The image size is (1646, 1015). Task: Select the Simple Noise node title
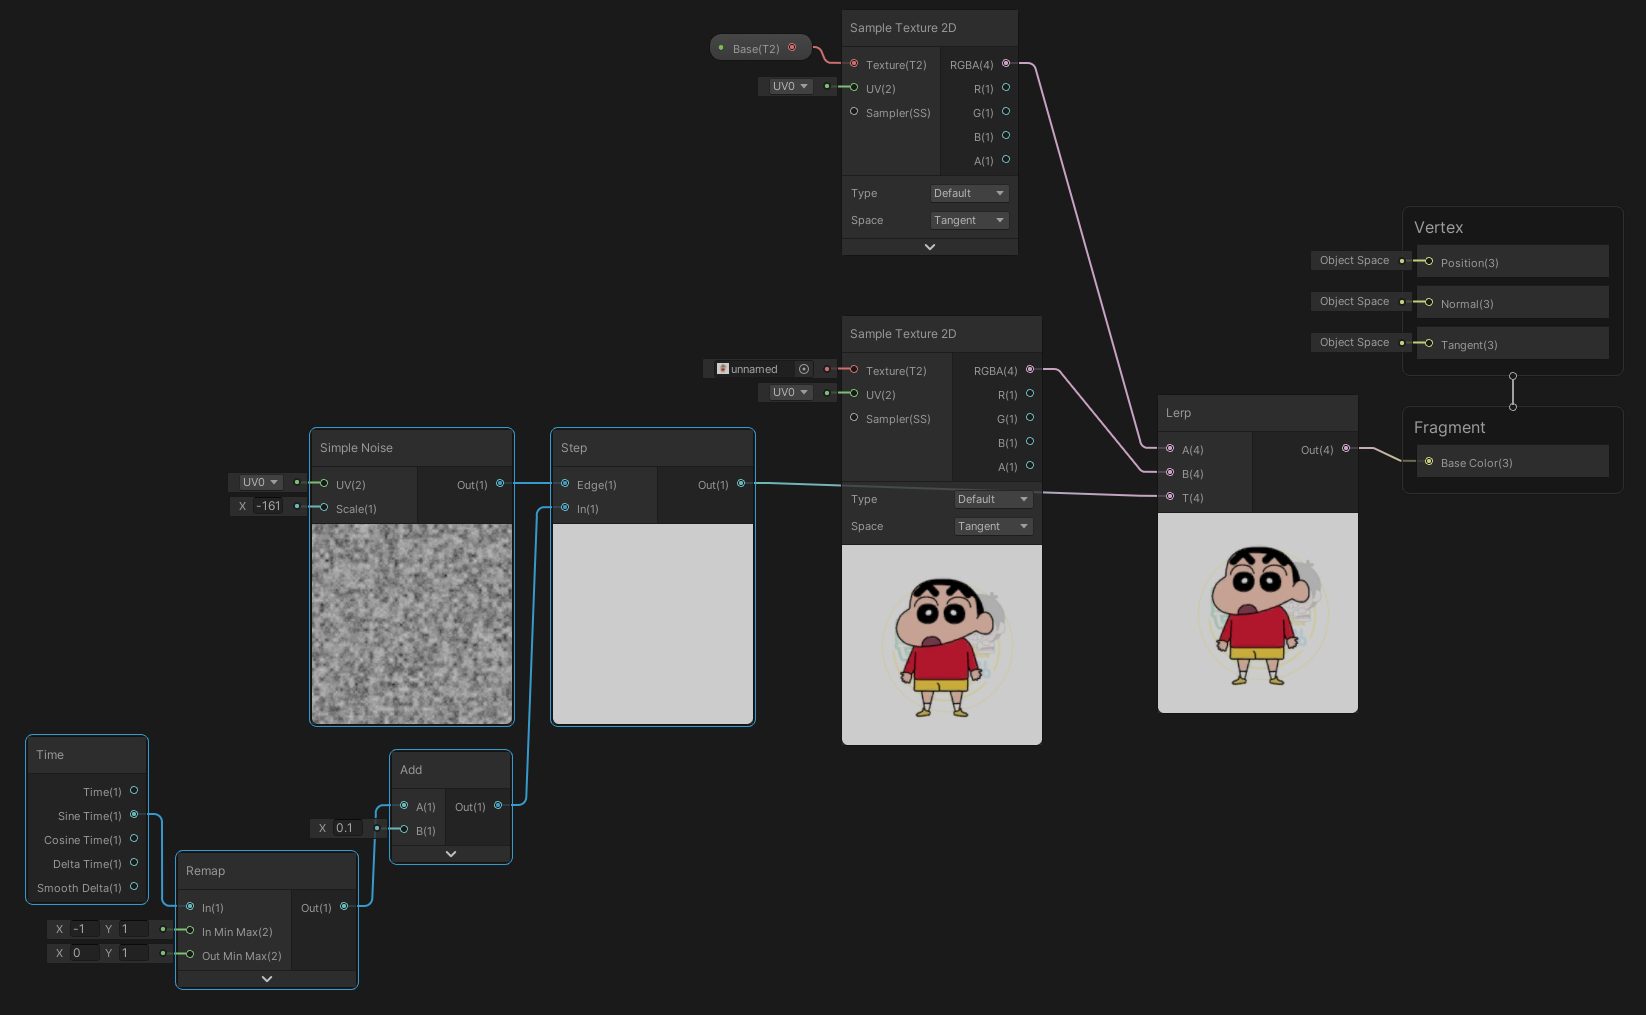(356, 448)
